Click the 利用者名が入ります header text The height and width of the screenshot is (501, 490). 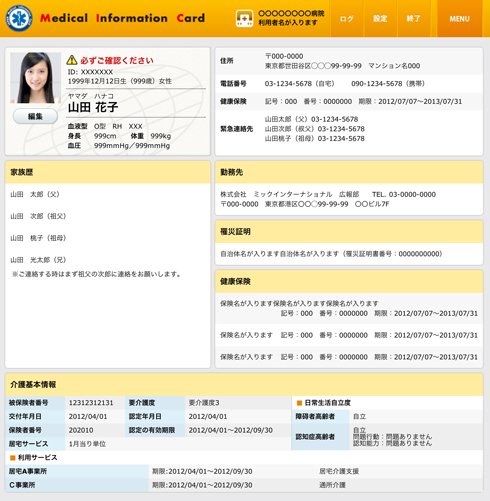(288, 23)
